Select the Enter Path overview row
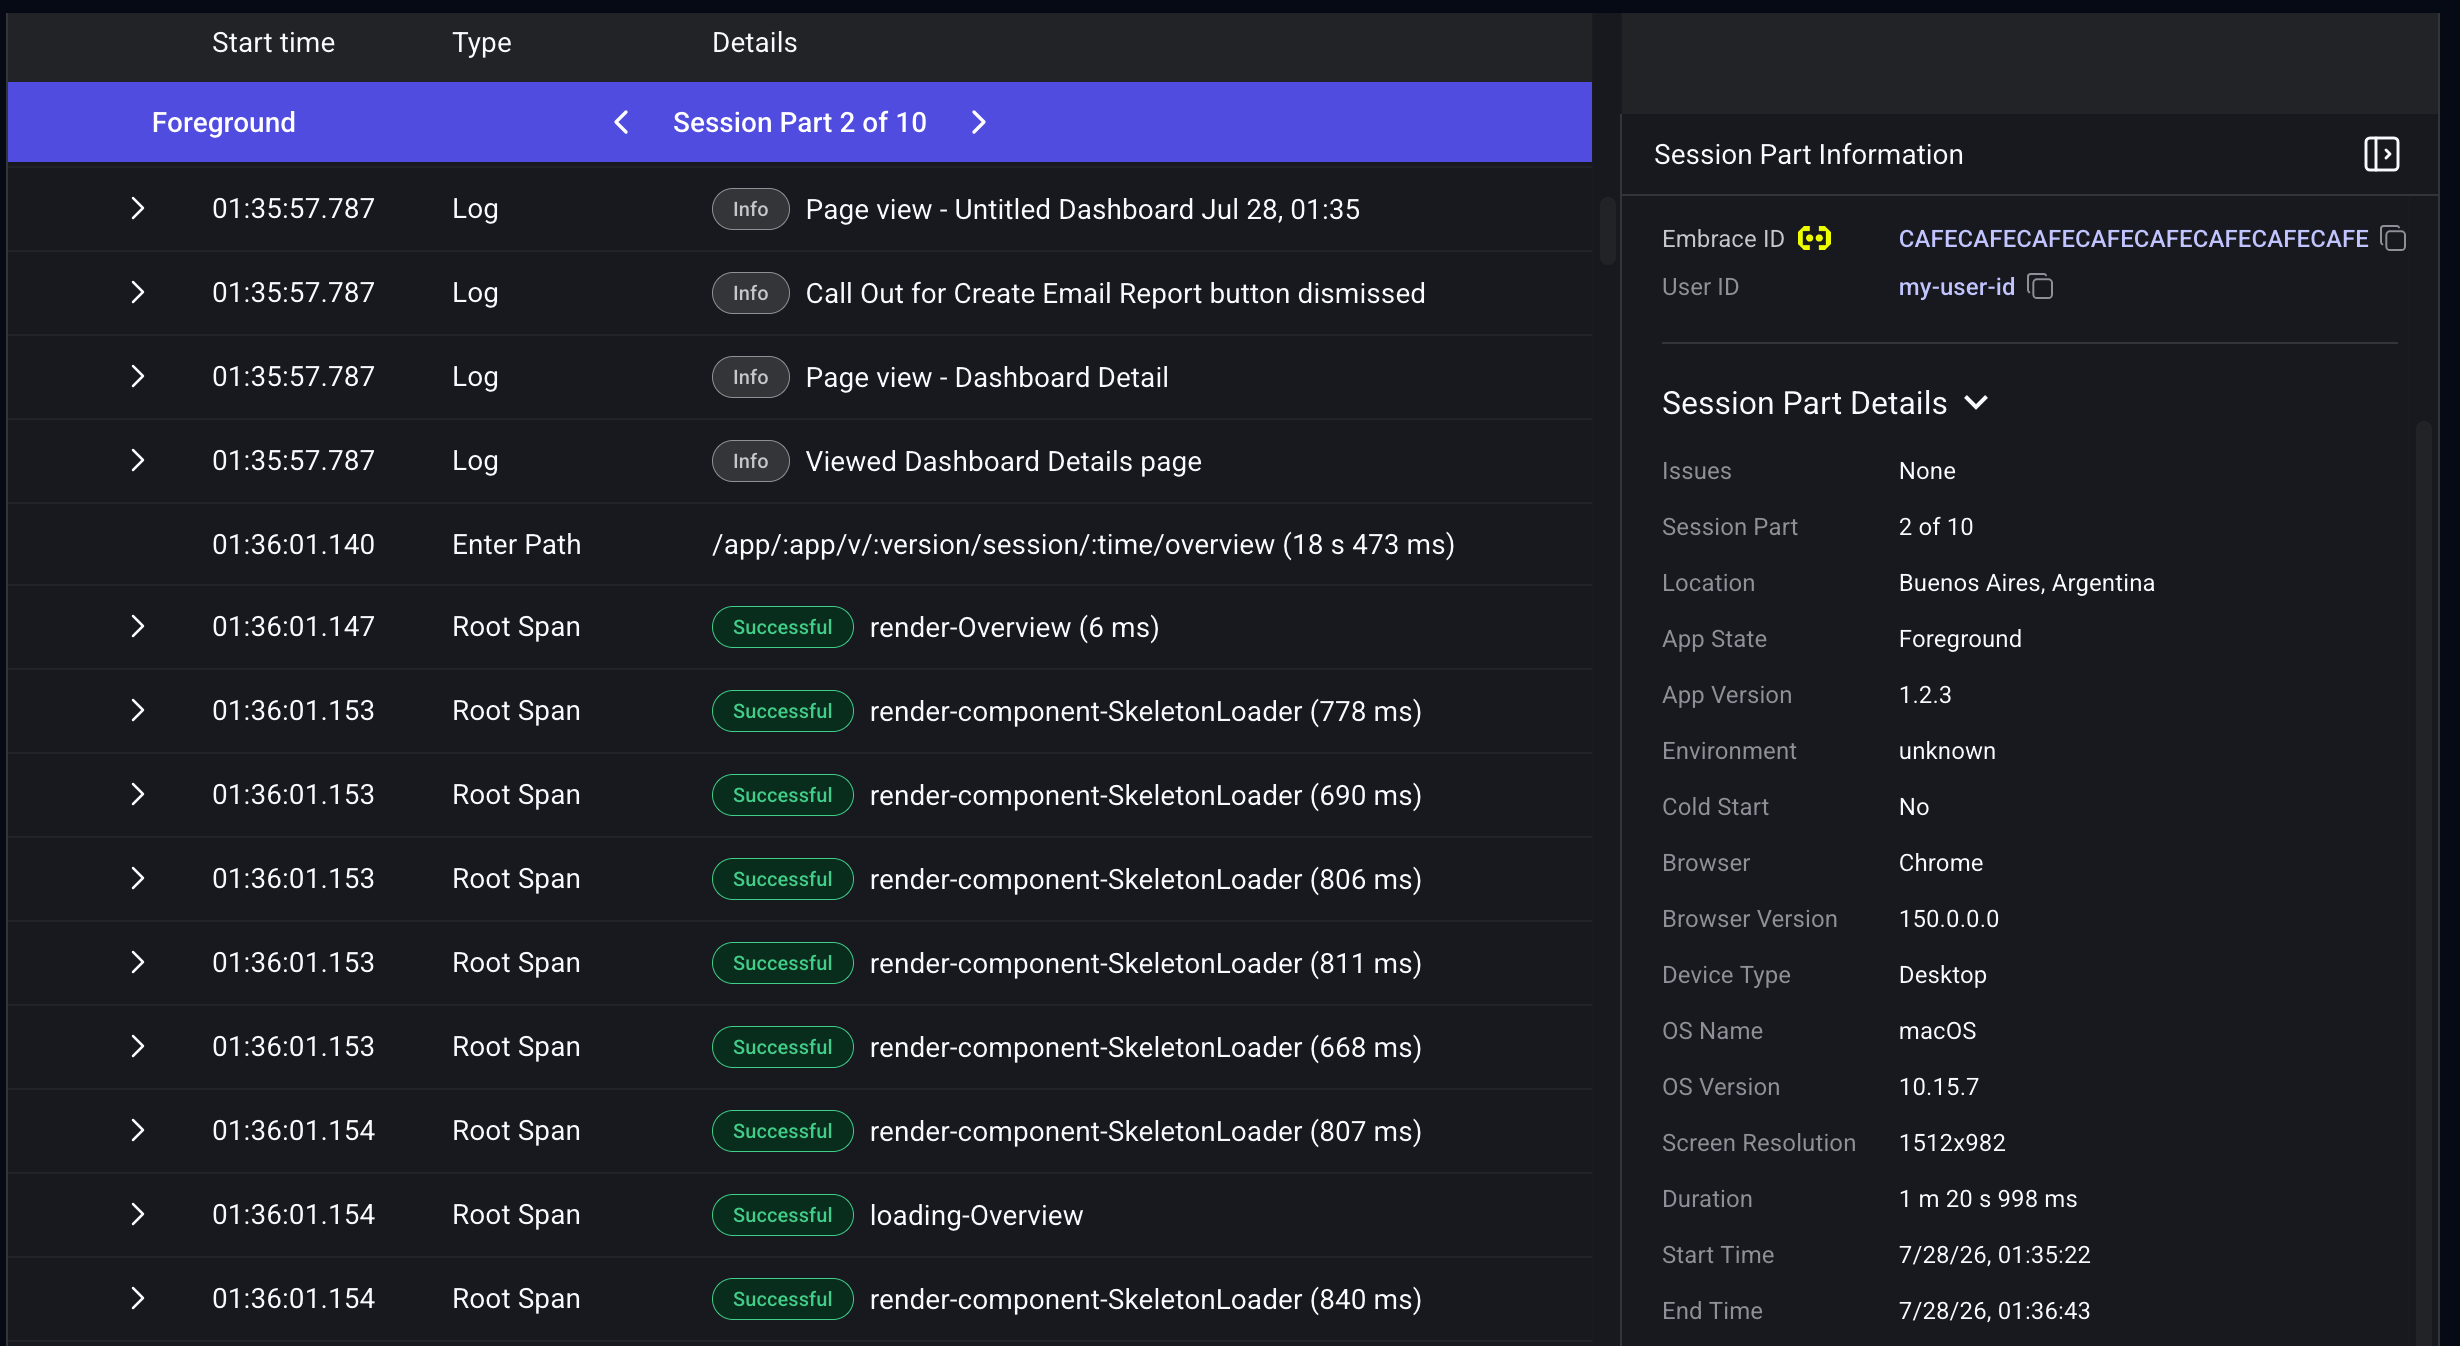Viewport: 2460px width, 1346px height. tap(800, 544)
